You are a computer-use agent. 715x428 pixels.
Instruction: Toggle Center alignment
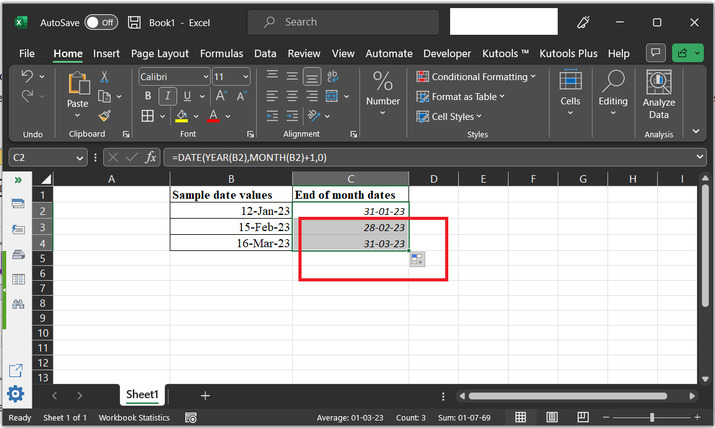click(292, 96)
